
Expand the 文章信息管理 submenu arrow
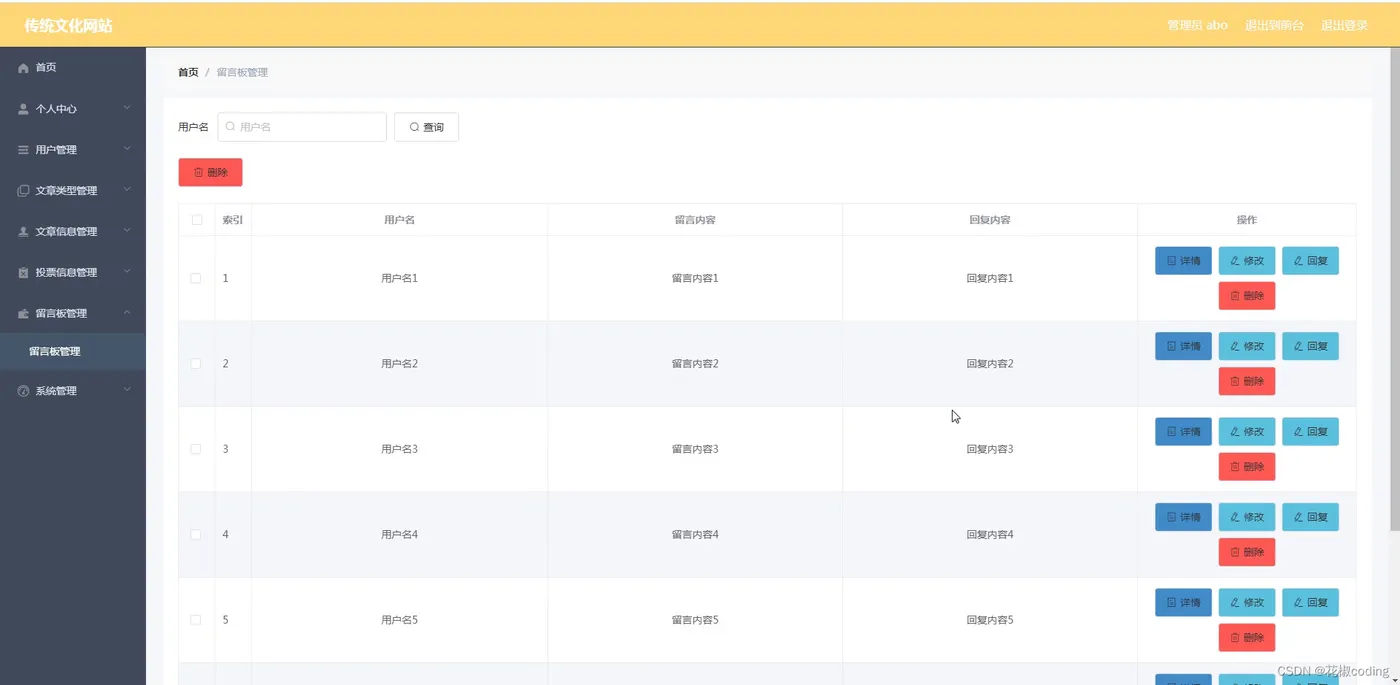click(127, 231)
